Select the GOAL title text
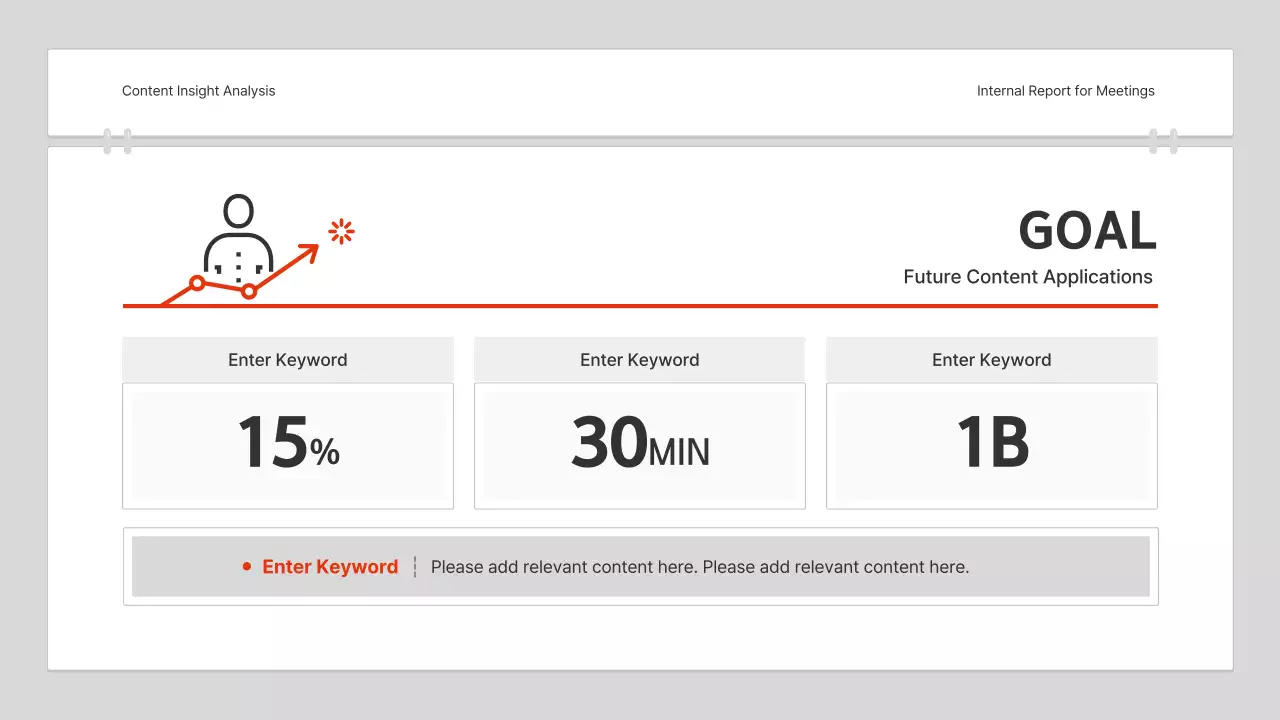The height and width of the screenshot is (720, 1280). click(1087, 231)
